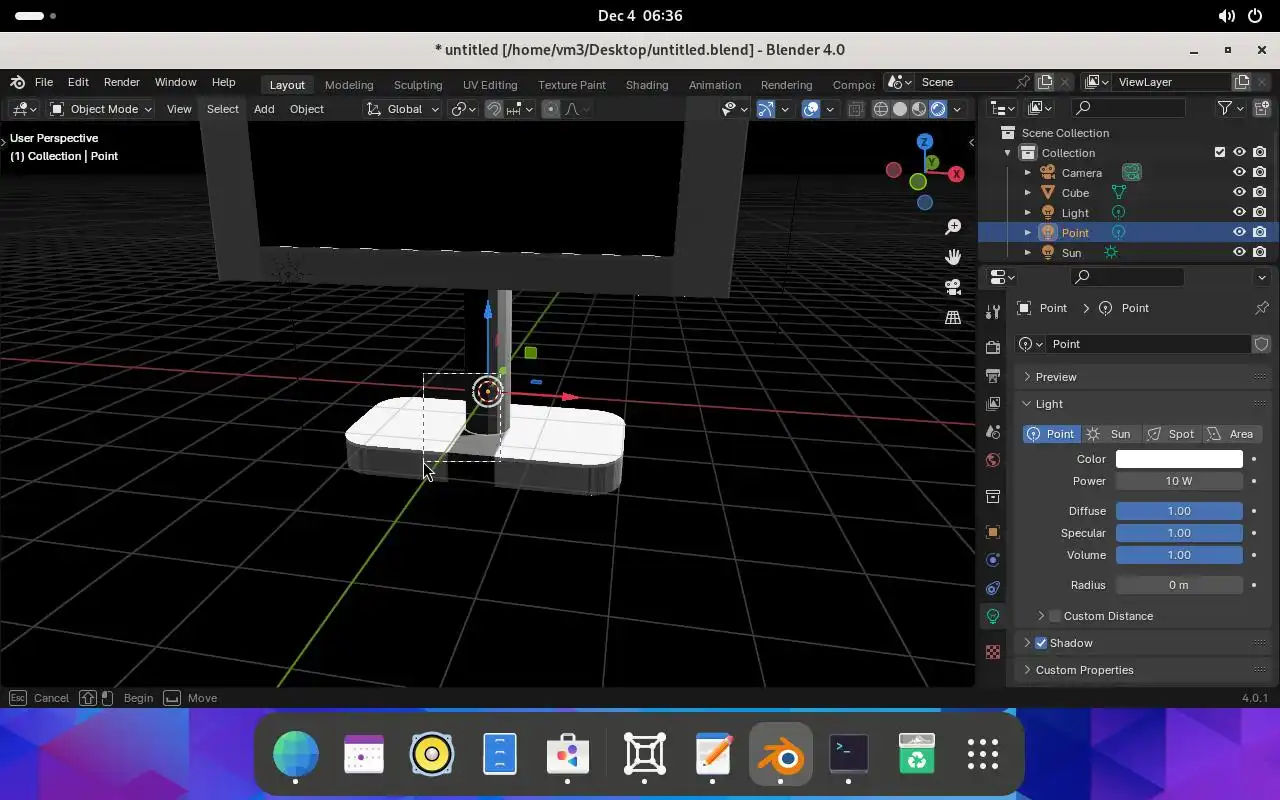Open the Light data properties tab
This screenshot has height=800, width=1280.
[993, 616]
